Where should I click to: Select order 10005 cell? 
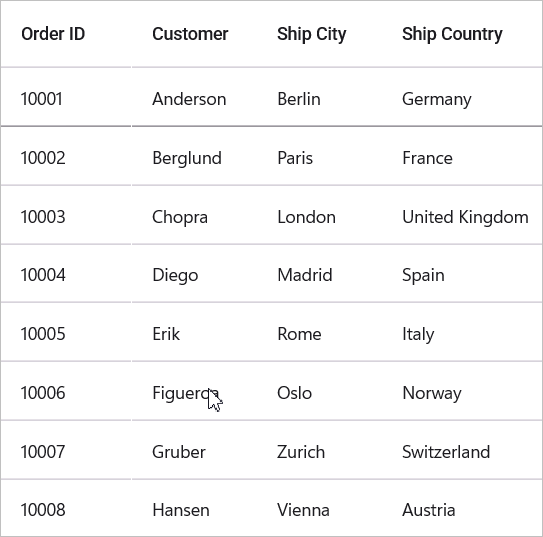coord(66,332)
